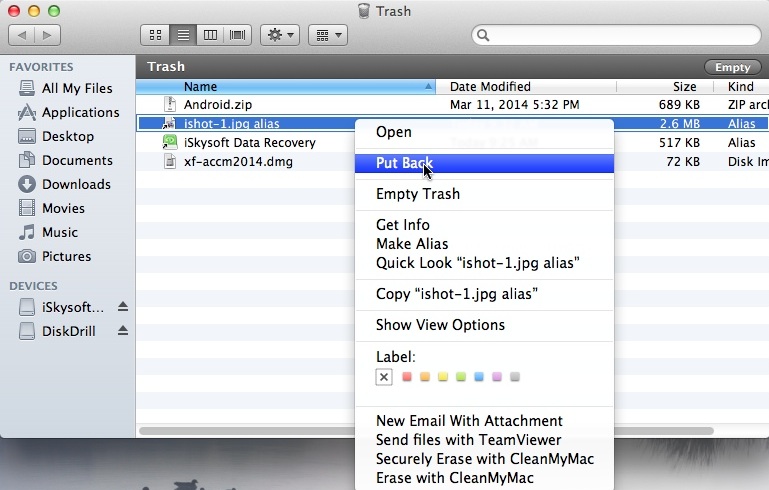Click the Finder search field
This screenshot has width=769, height=490.
pos(616,35)
